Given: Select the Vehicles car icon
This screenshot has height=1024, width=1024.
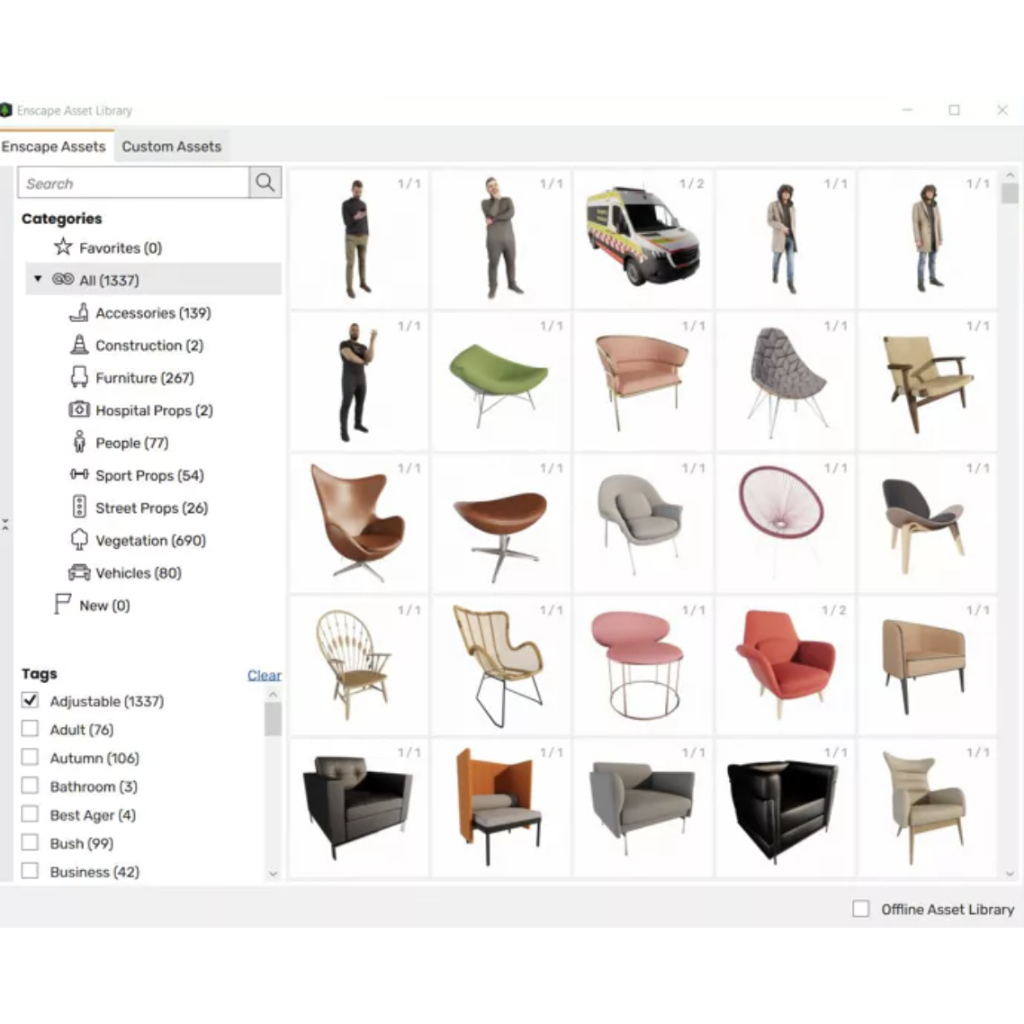Looking at the screenshot, I should (x=79, y=573).
